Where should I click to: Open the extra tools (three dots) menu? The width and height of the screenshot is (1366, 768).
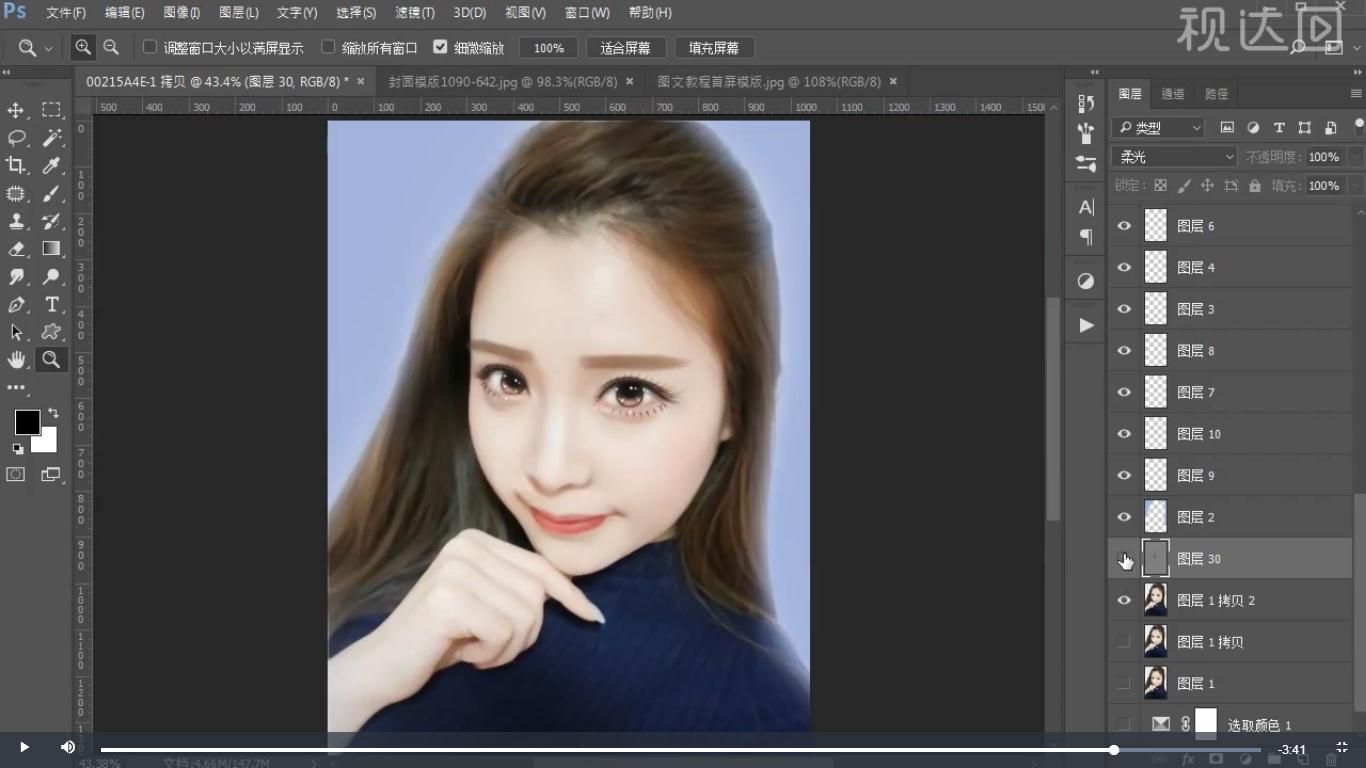(16, 387)
